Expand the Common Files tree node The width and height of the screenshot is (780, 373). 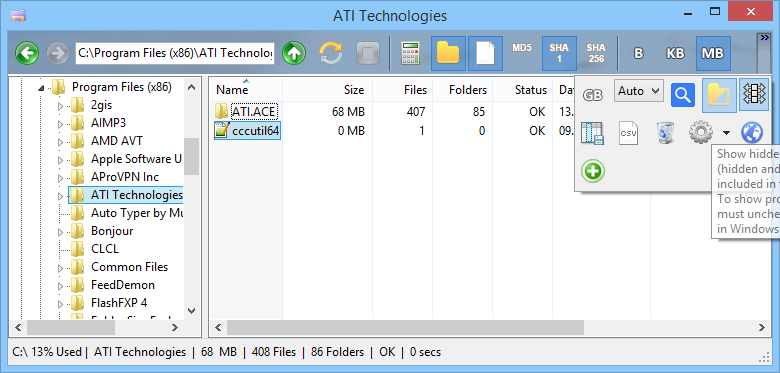point(61,268)
